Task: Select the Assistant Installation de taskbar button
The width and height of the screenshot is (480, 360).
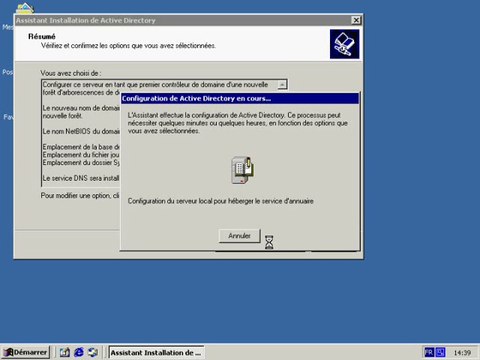Action: coord(156,352)
